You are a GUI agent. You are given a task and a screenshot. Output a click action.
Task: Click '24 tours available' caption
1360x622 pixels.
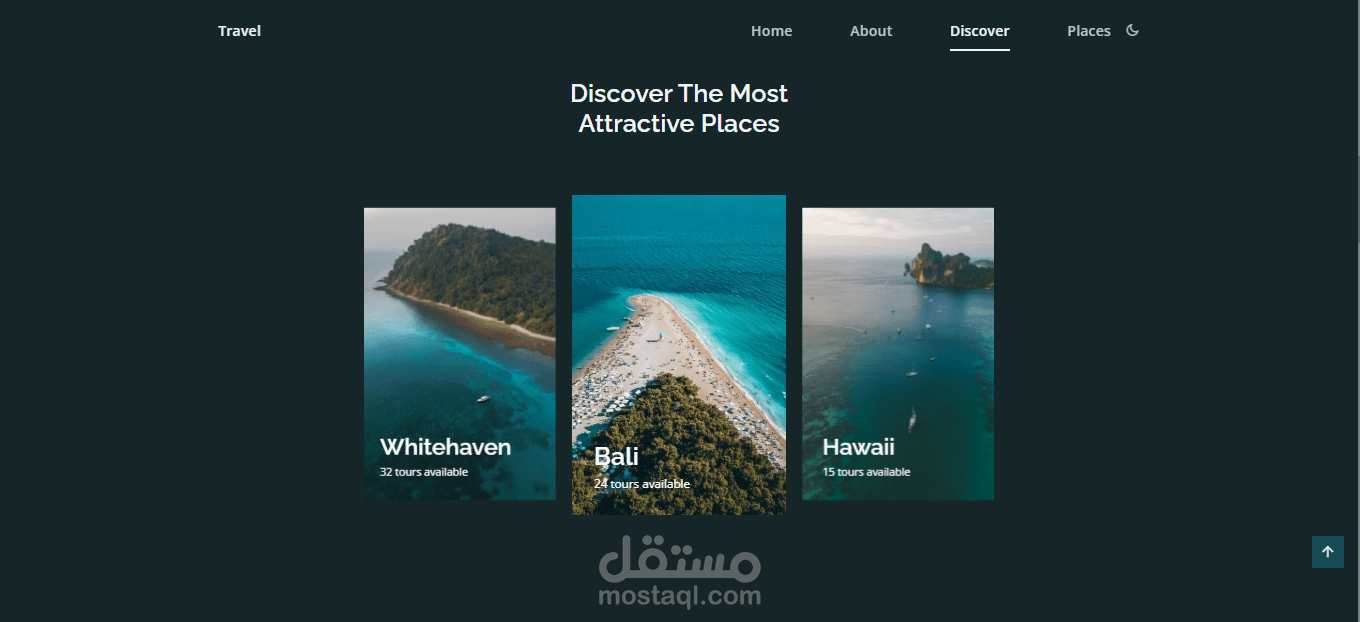pos(642,484)
